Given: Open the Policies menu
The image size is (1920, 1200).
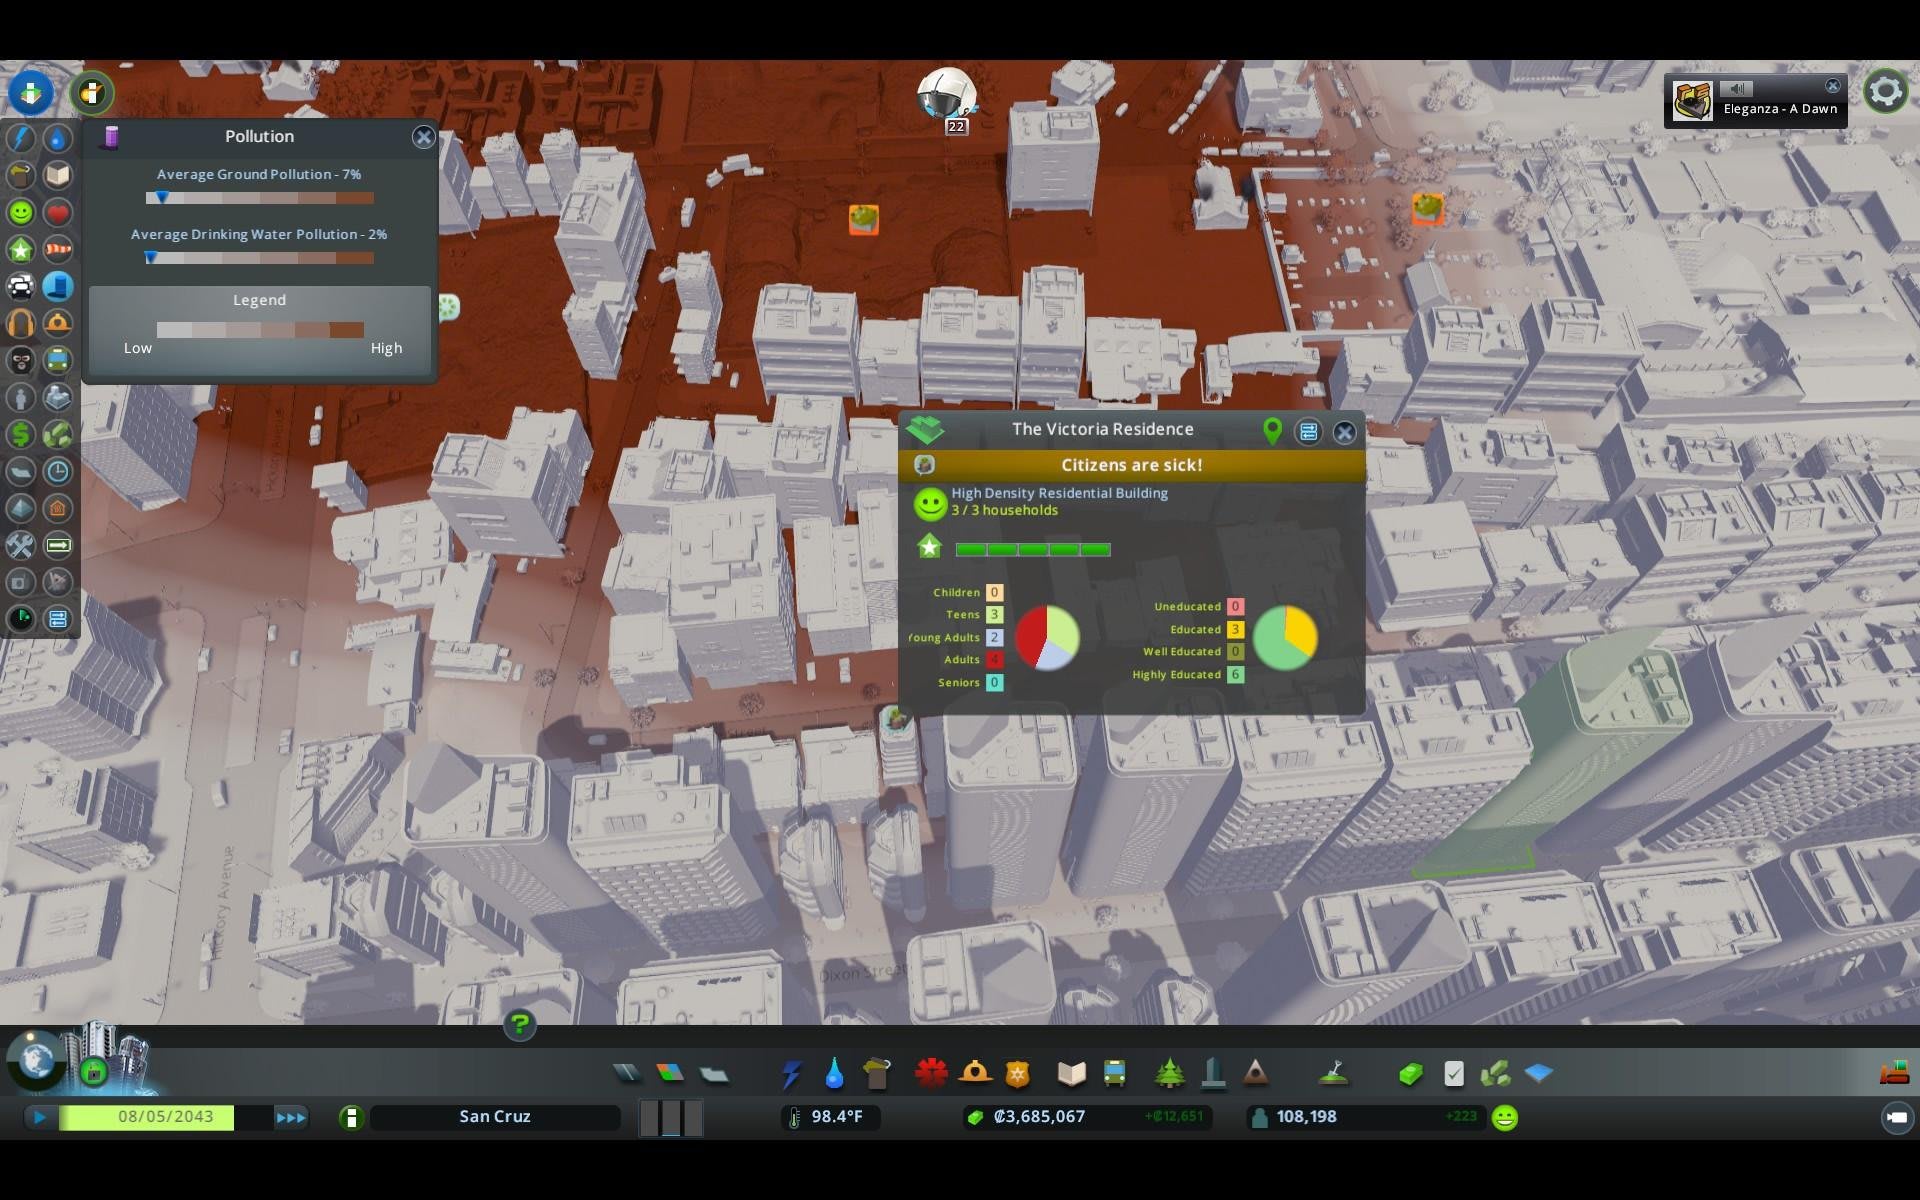Looking at the screenshot, I should pyautogui.click(x=1454, y=1074).
